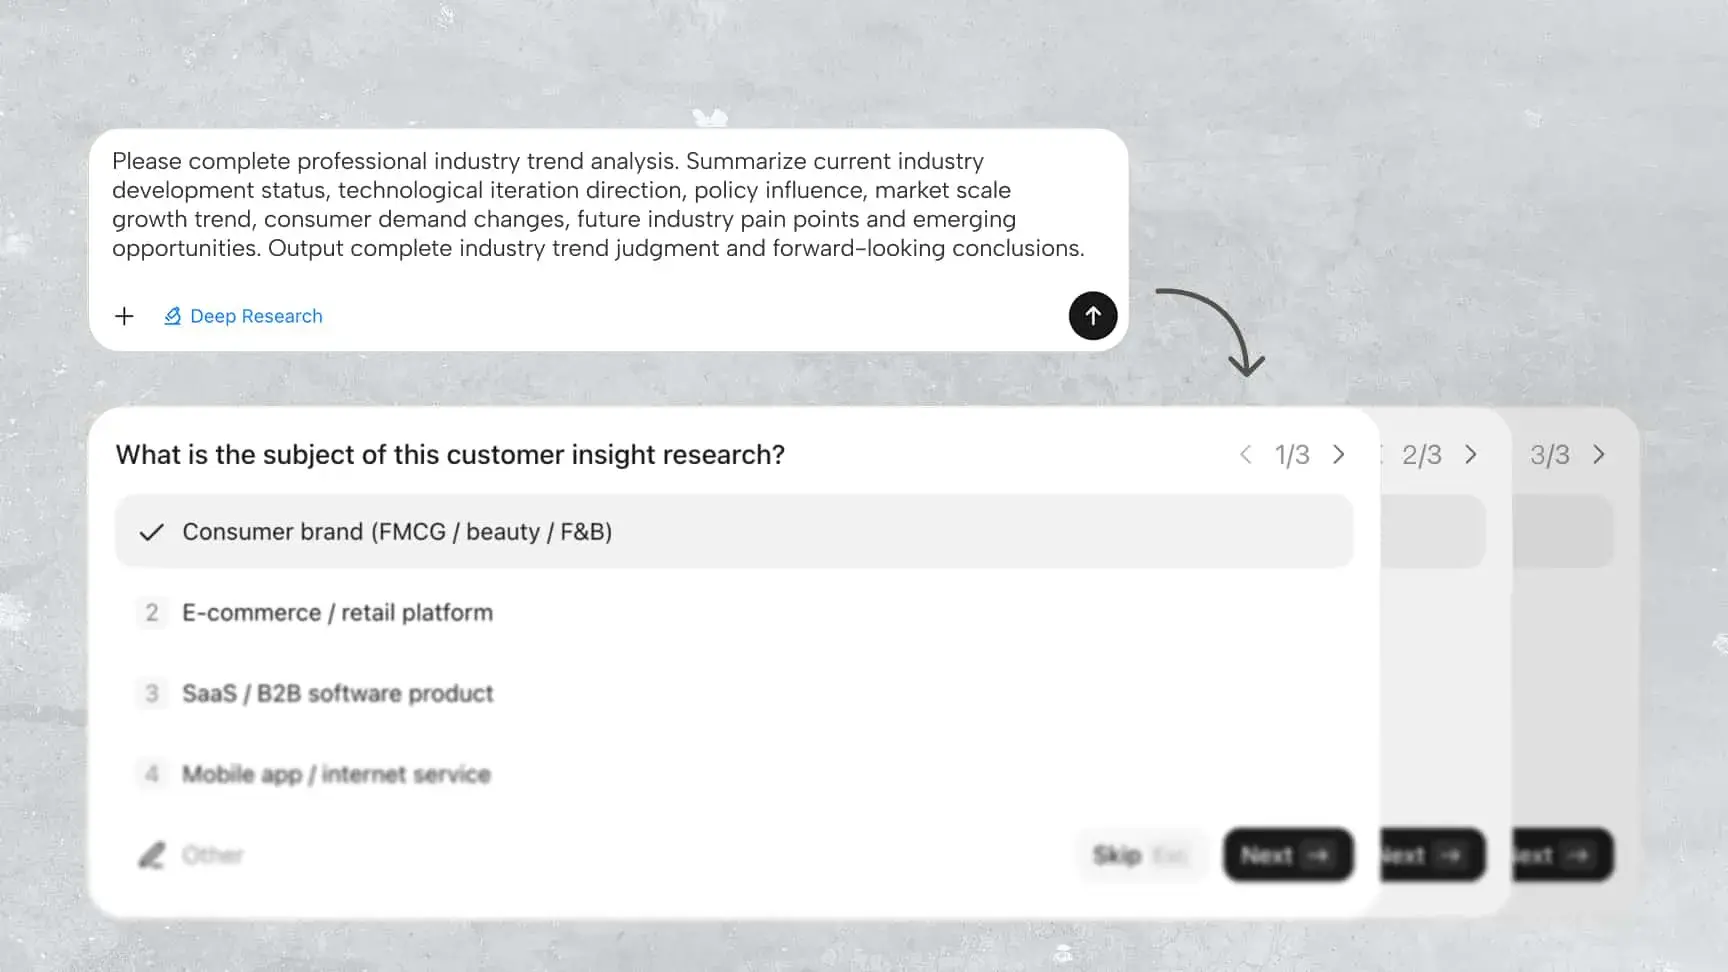The height and width of the screenshot is (972, 1728).
Task: Click the Next button on first card
Action: (x=1288, y=855)
